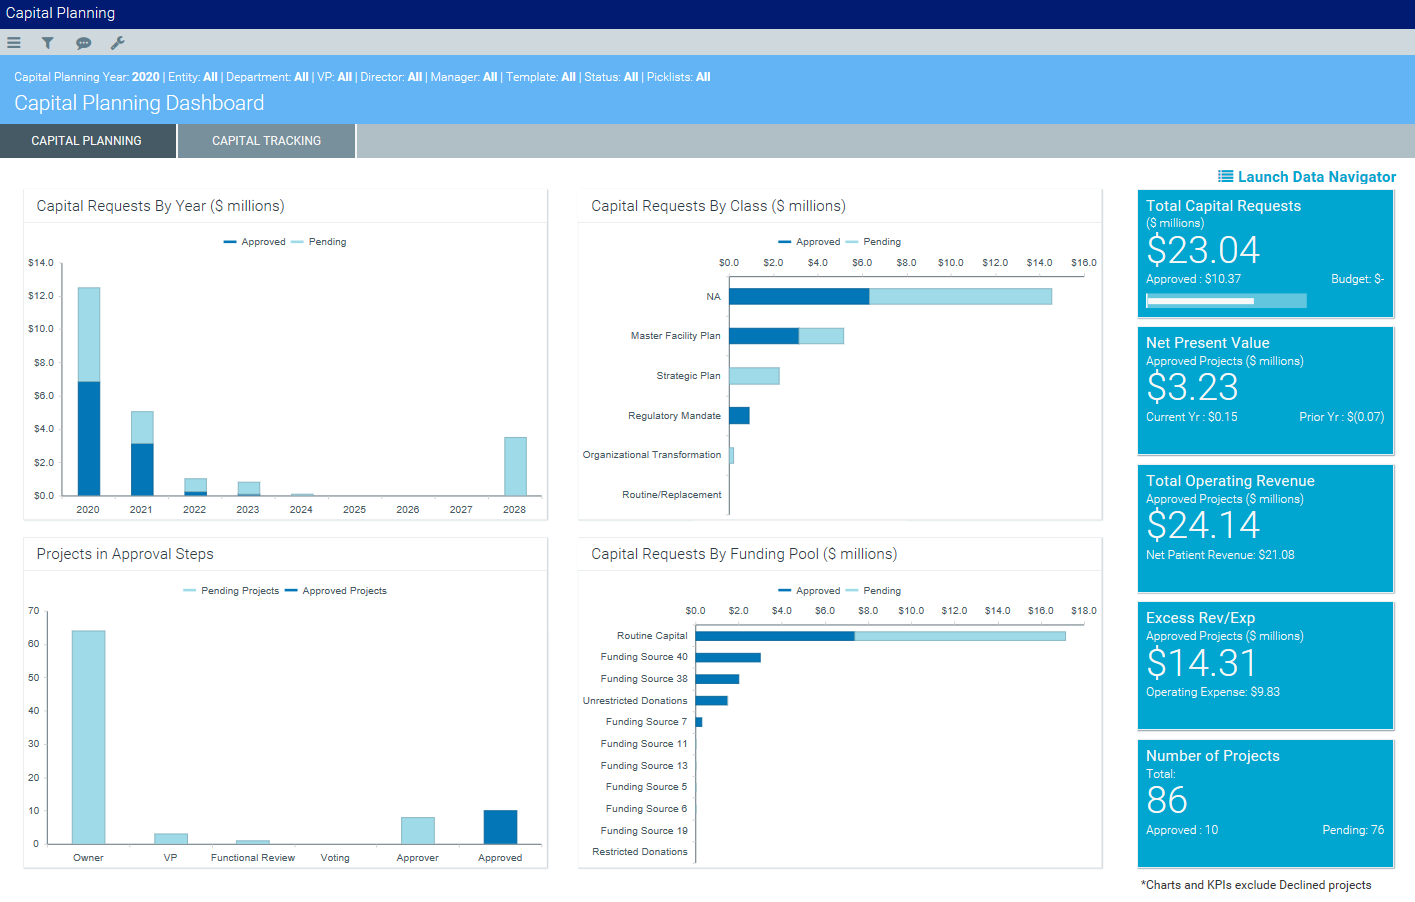The height and width of the screenshot is (902, 1415).
Task: Select the Capital Planning tab
Action: [87, 141]
